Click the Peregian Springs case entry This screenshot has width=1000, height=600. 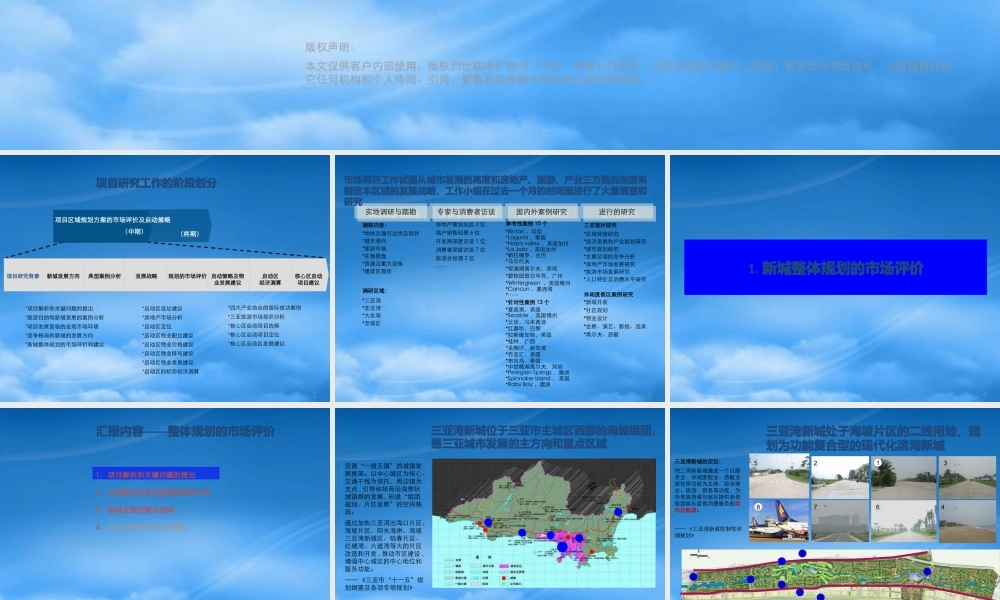[x=537, y=372]
